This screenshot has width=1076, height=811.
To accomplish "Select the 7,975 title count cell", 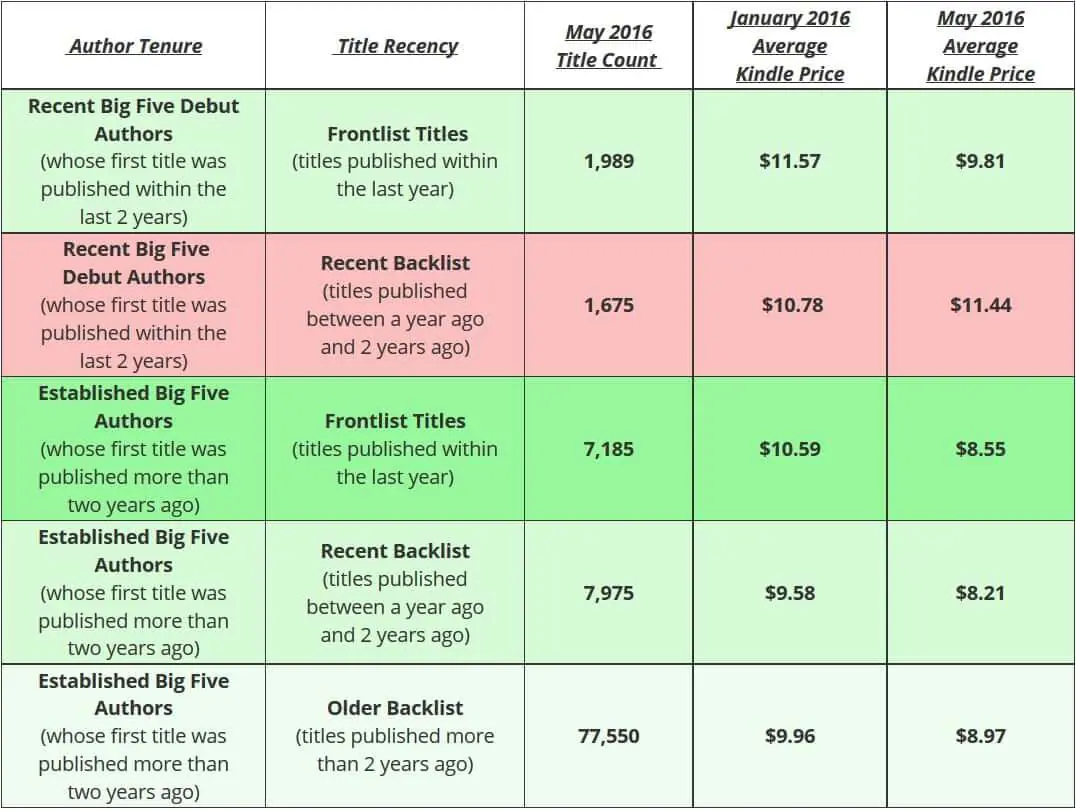I will pyautogui.click(x=609, y=593).
